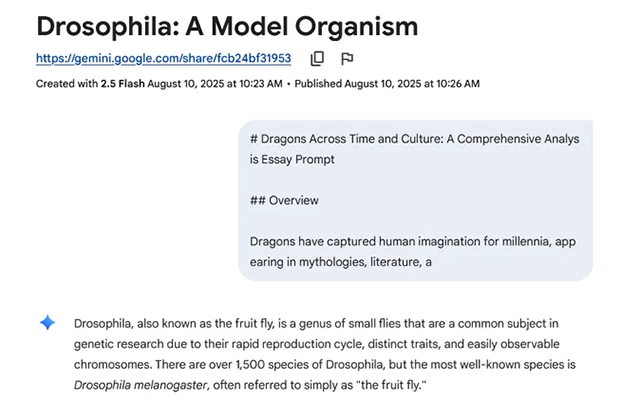The image size is (640, 400).
Task: Click the "# Dragons Across Time and Culture" heading
Action: click(414, 138)
